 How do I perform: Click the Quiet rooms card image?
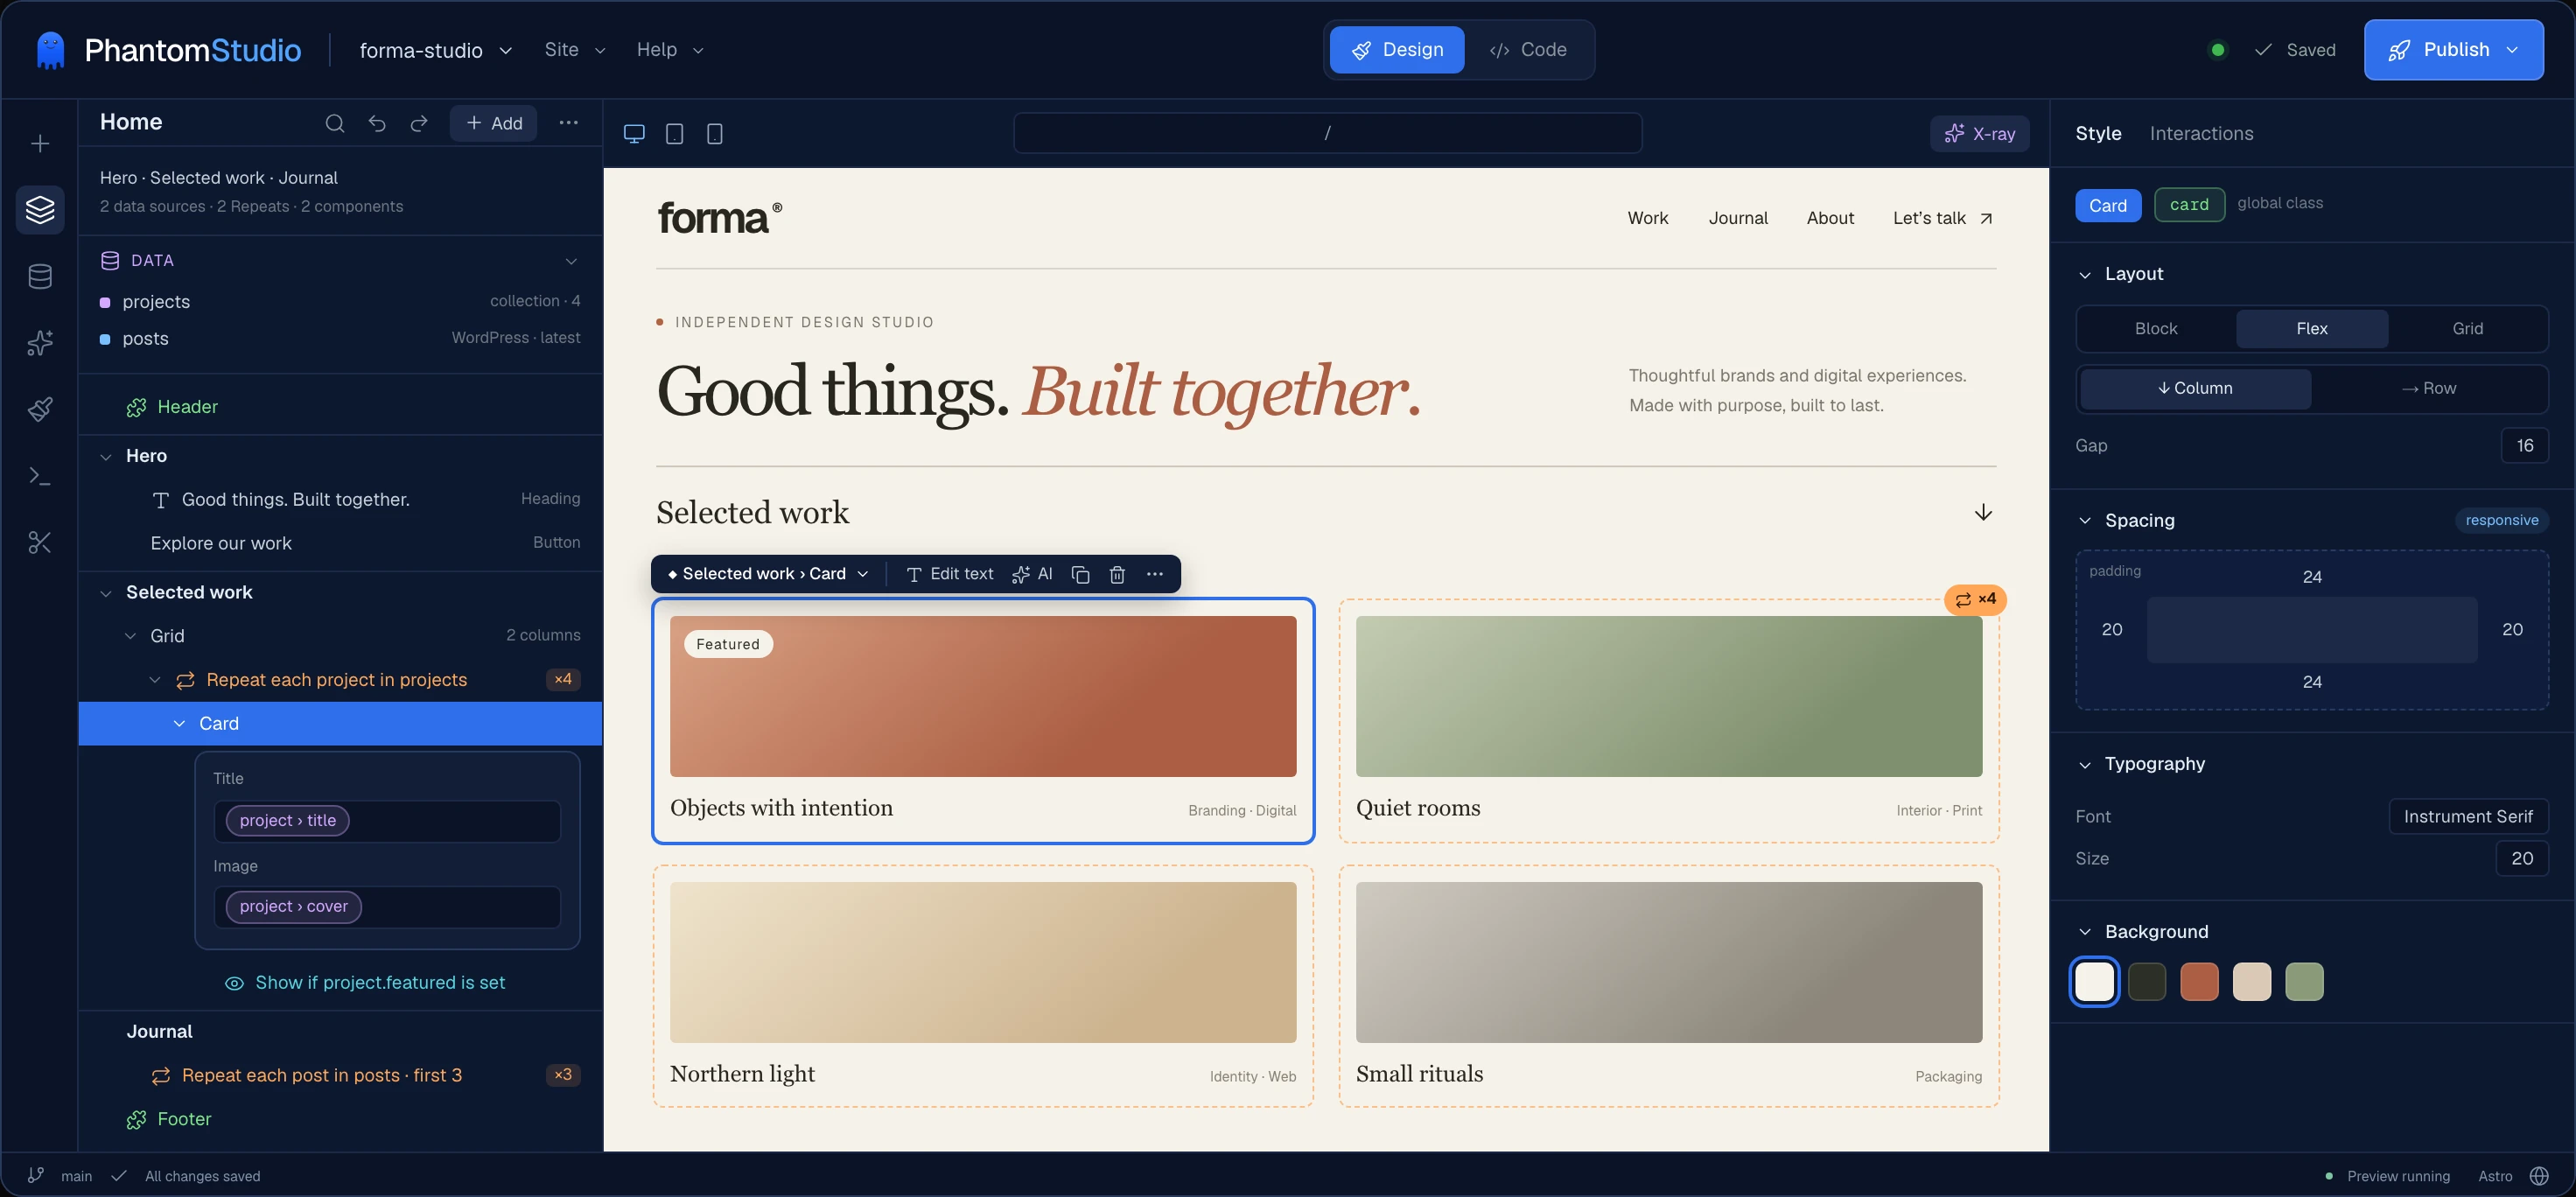pyautogui.click(x=1669, y=697)
